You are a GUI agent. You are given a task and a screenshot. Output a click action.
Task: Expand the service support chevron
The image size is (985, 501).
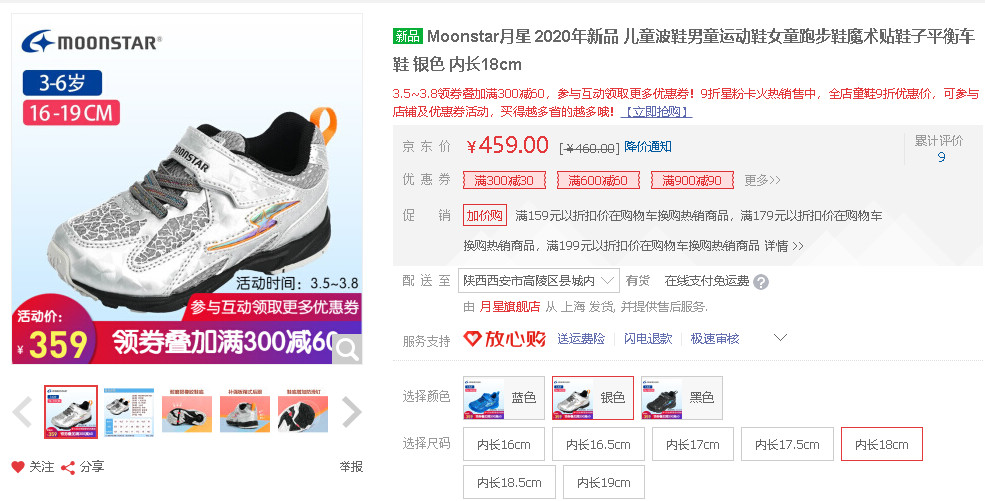pos(780,338)
